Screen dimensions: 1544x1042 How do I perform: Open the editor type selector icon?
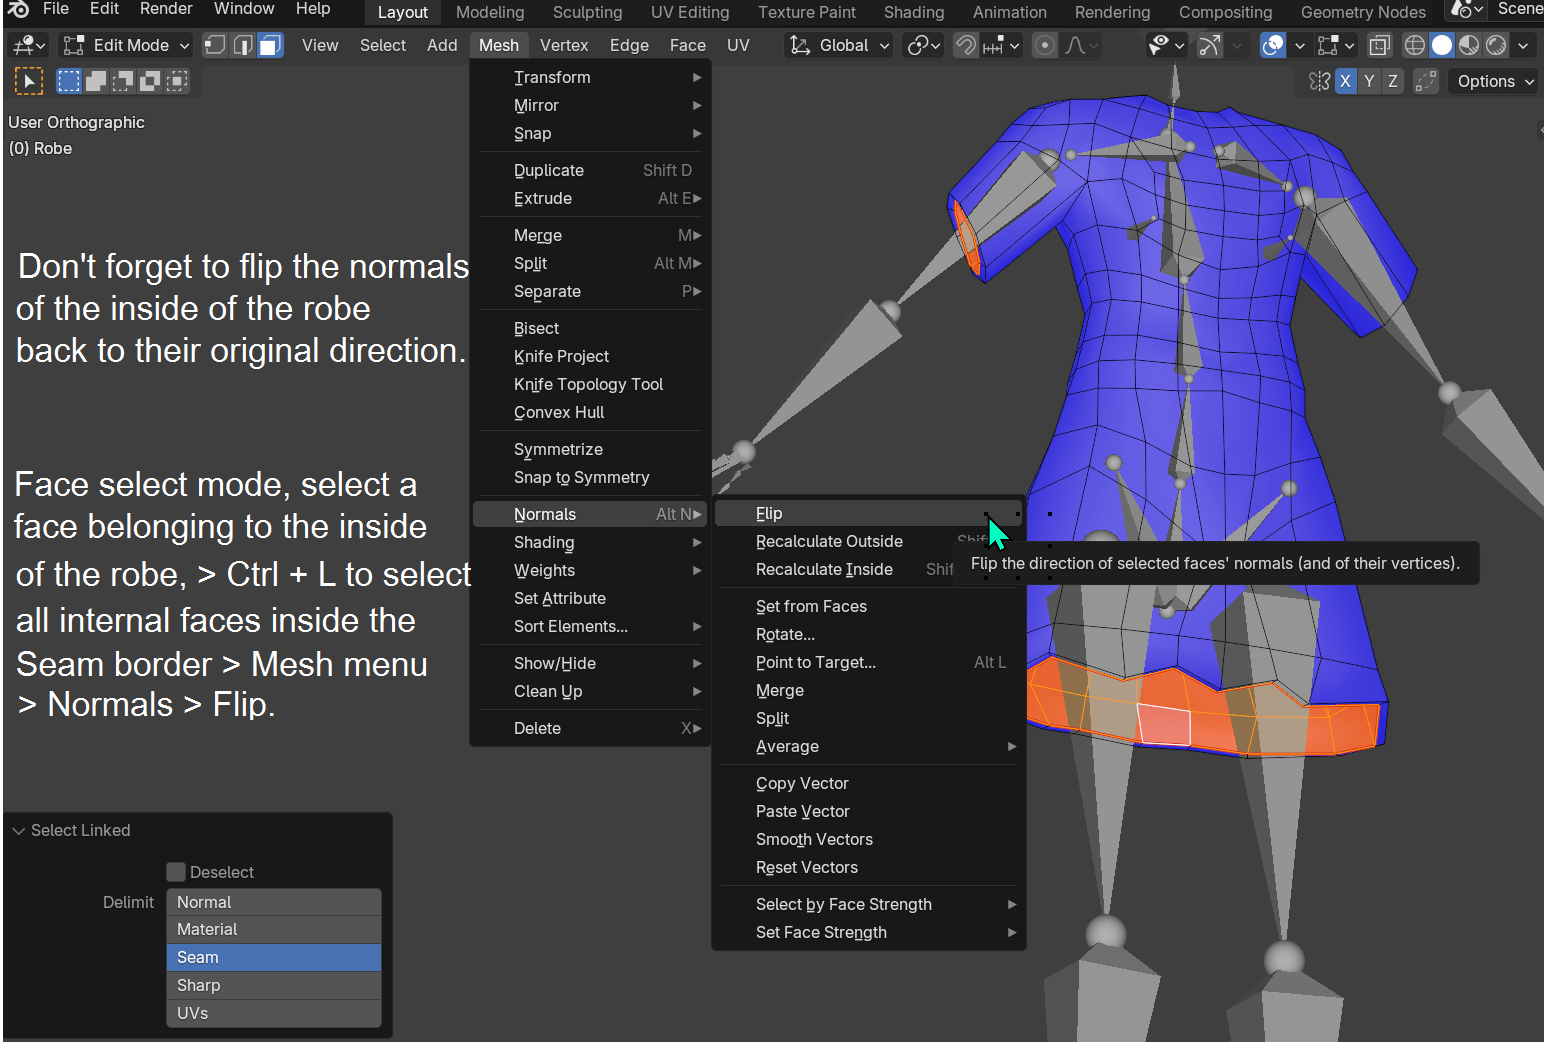point(28,45)
